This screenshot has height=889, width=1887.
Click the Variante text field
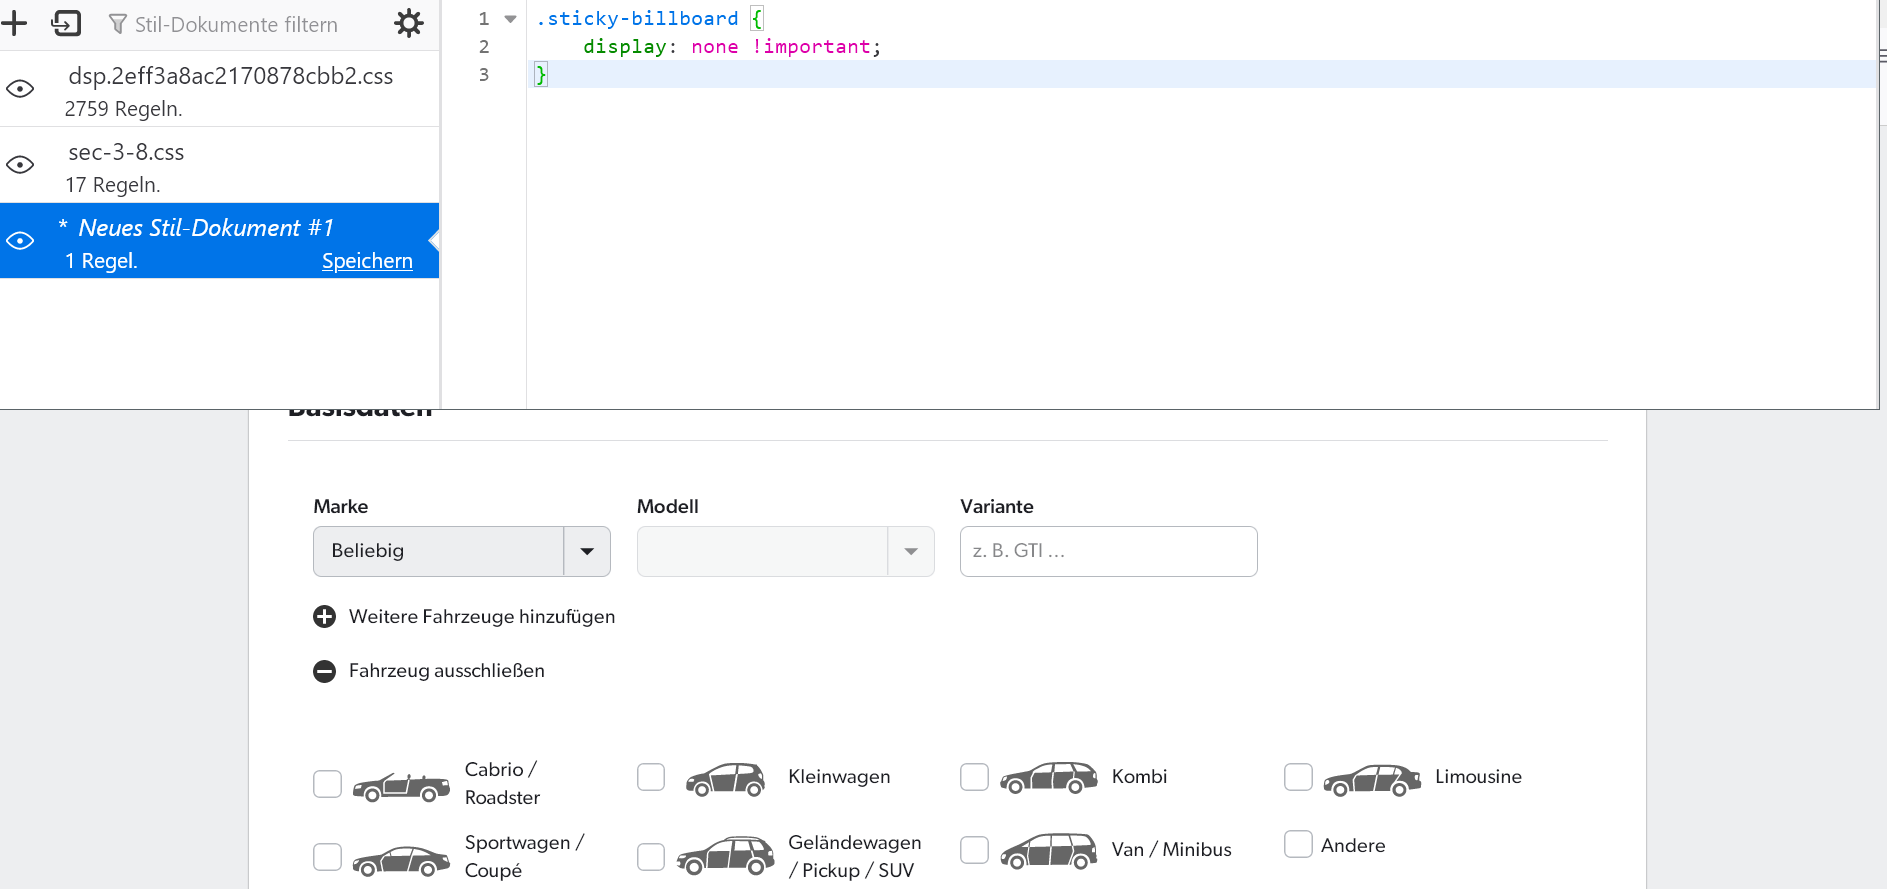1108,551
